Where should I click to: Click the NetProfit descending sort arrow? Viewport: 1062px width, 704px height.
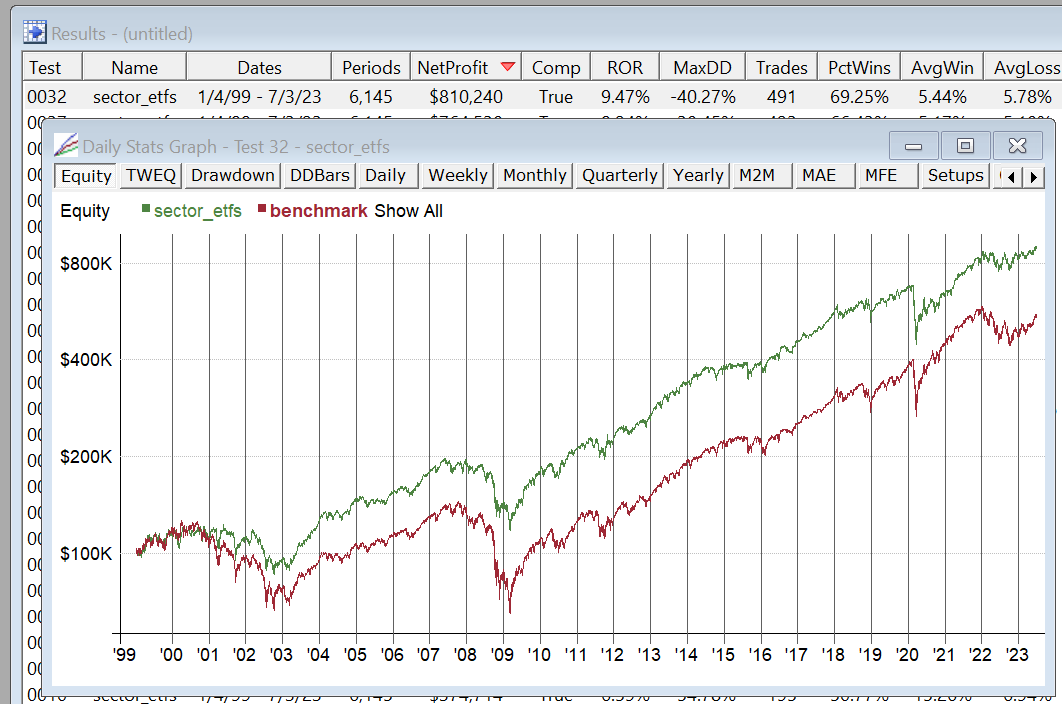point(507,67)
